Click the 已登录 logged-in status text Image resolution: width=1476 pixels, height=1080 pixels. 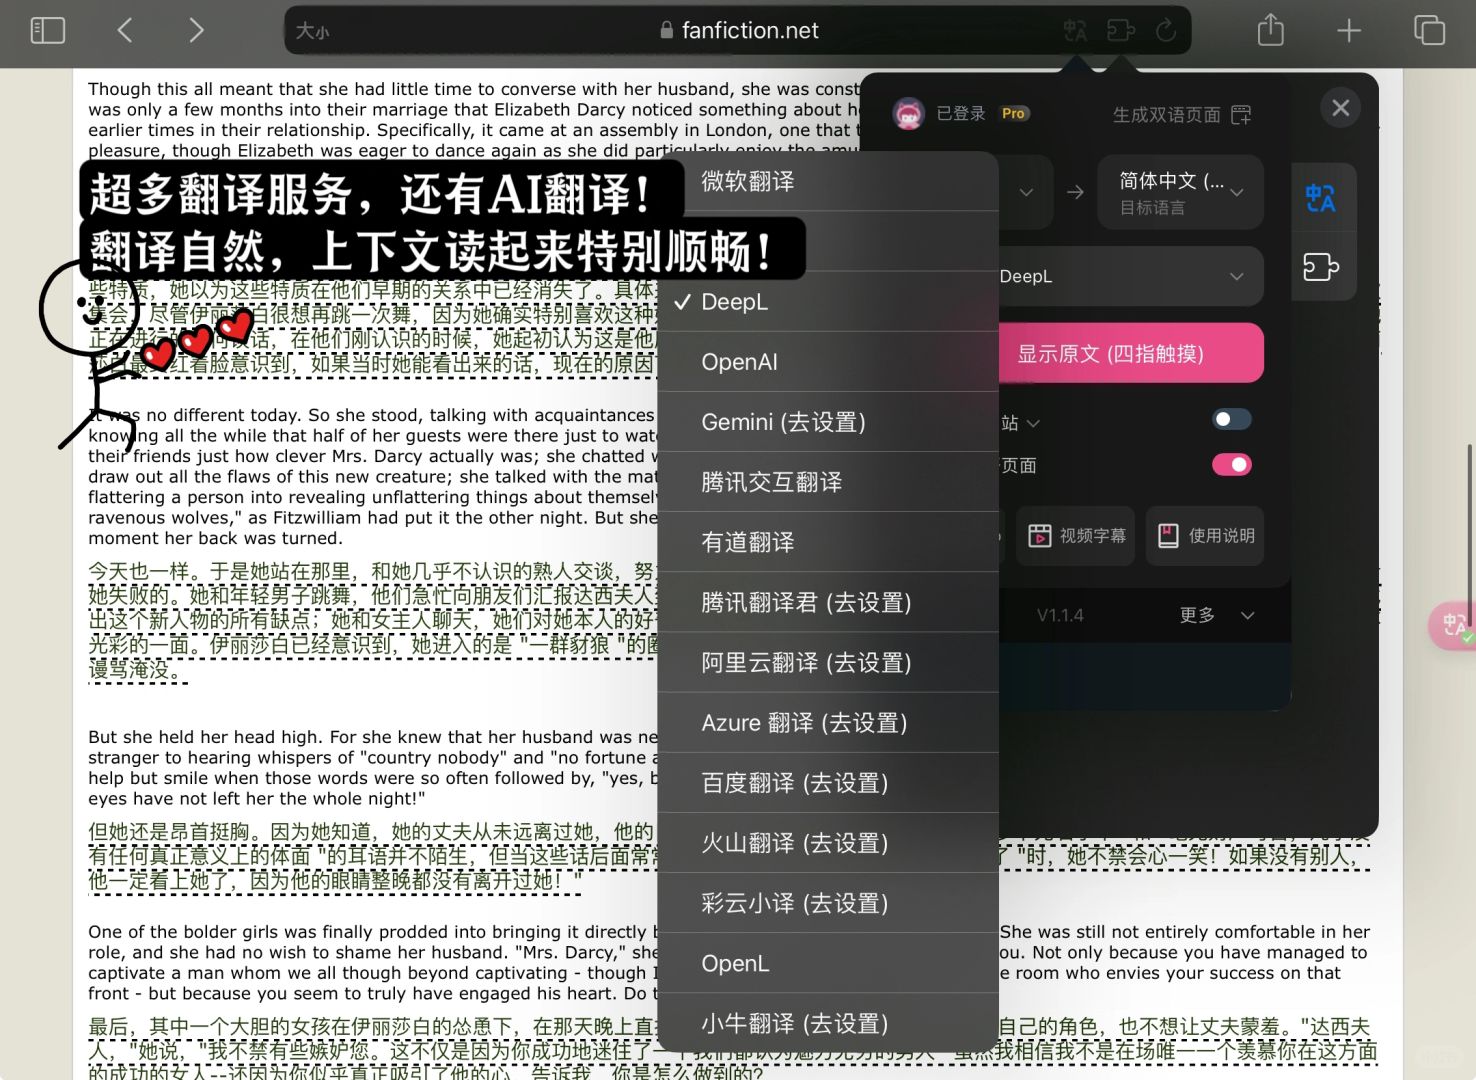pos(960,114)
